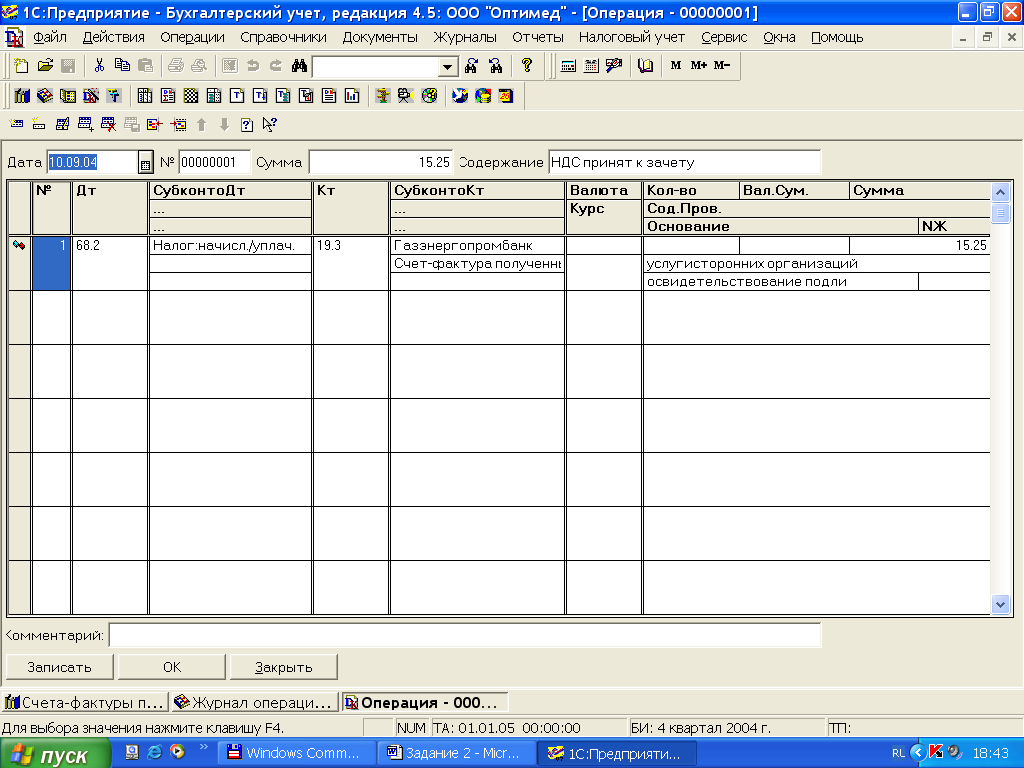
Task: Open the Налоговый учет menu
Action: tap(631, 37)
